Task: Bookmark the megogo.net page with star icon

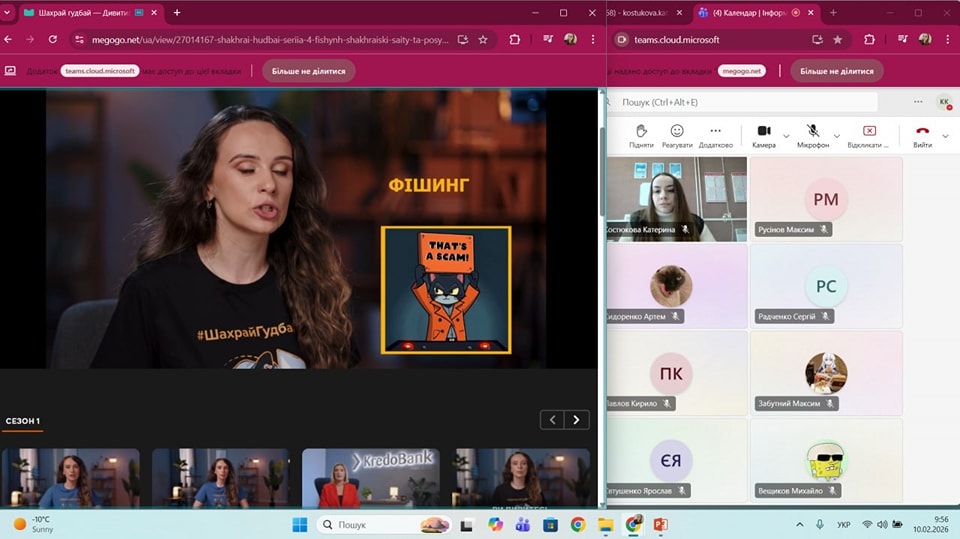Action: point(483,40)
